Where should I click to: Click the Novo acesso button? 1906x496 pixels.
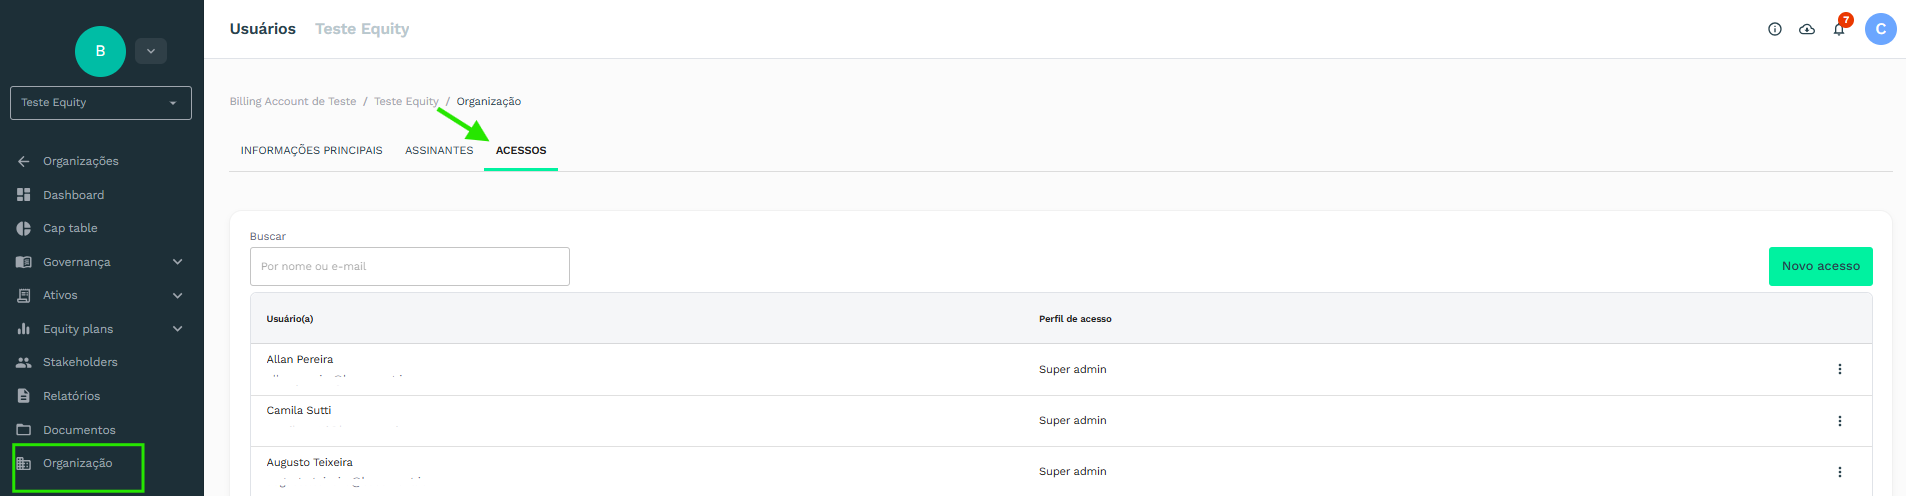click(1820, 266)
